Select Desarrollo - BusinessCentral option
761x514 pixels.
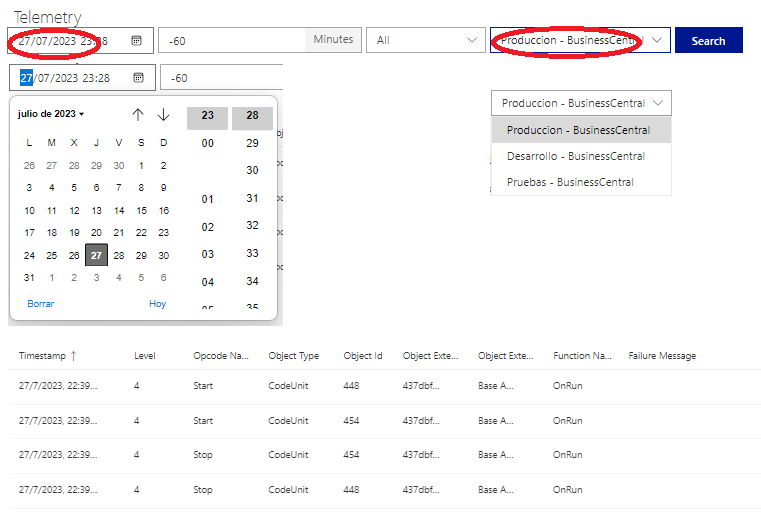576,156
